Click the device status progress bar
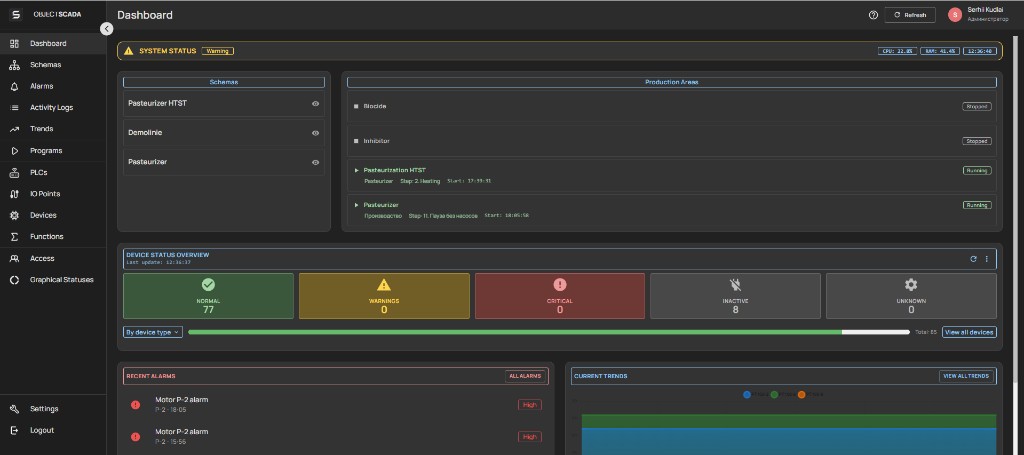1024x455 pixels. pyautogui.click(x=549, y=332)
